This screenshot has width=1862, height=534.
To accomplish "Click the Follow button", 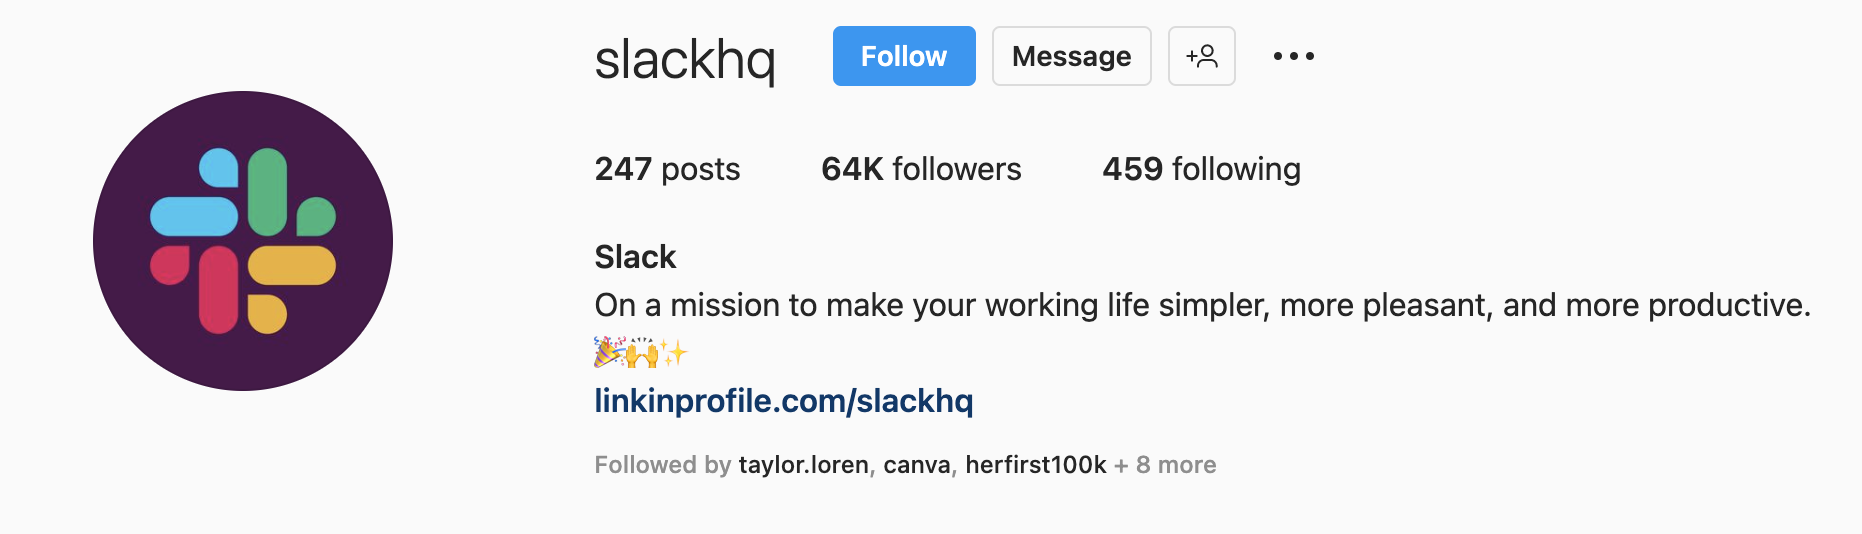I will 903,56.
